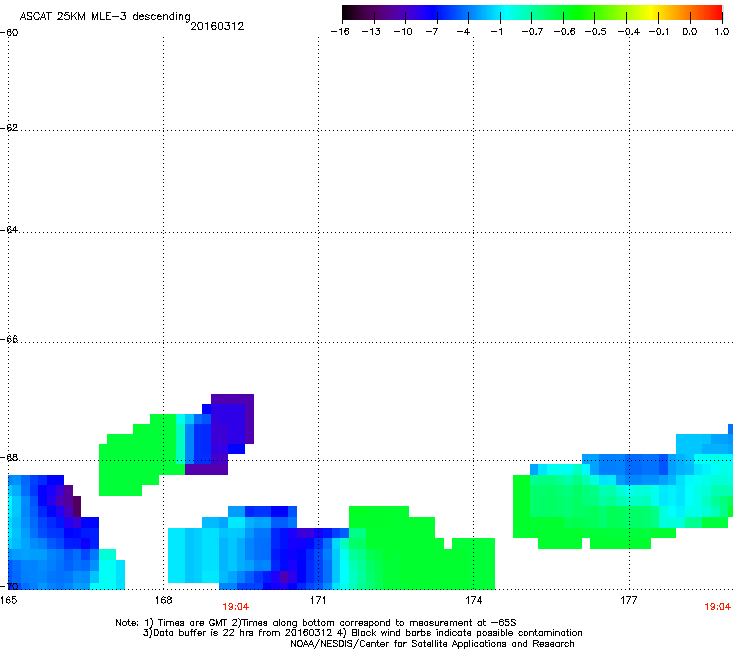The width and height of the screenshot is (740, 650).
Task: Click the longitude label "177"
Action: [x=629, y=600]
